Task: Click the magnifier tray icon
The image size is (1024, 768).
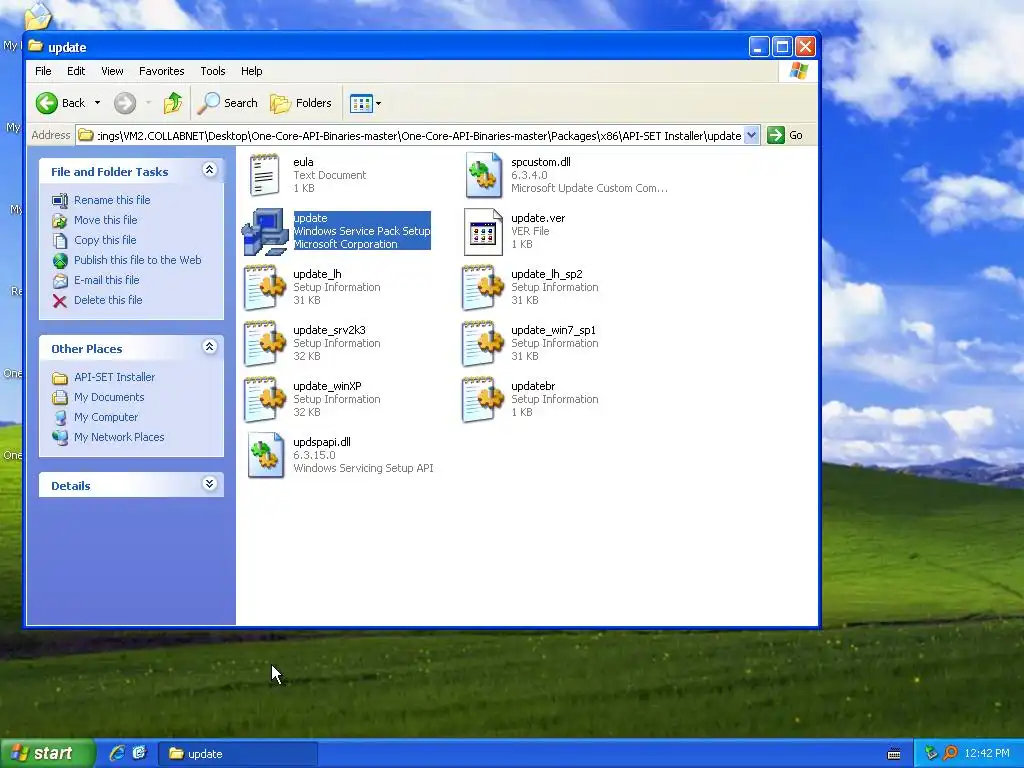Action: pyautogui.click(x=950, y=754)
